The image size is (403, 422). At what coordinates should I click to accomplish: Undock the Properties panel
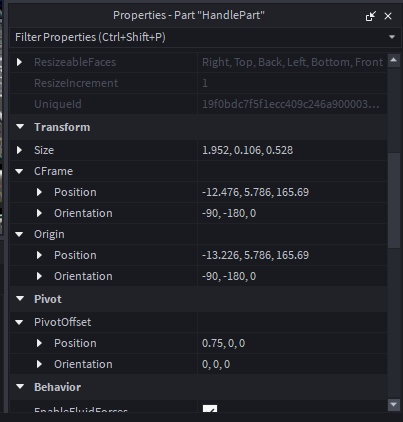point(371,16)
